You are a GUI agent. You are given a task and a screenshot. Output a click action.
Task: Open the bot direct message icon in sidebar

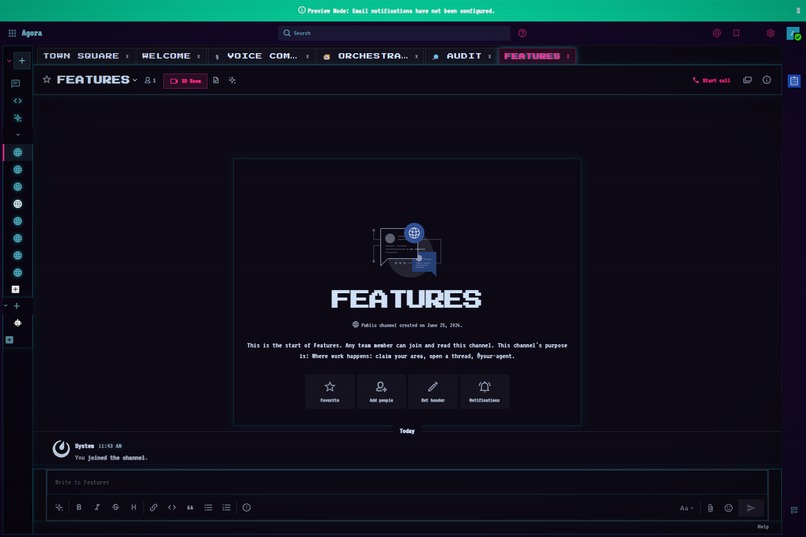[x=17, y=323]
